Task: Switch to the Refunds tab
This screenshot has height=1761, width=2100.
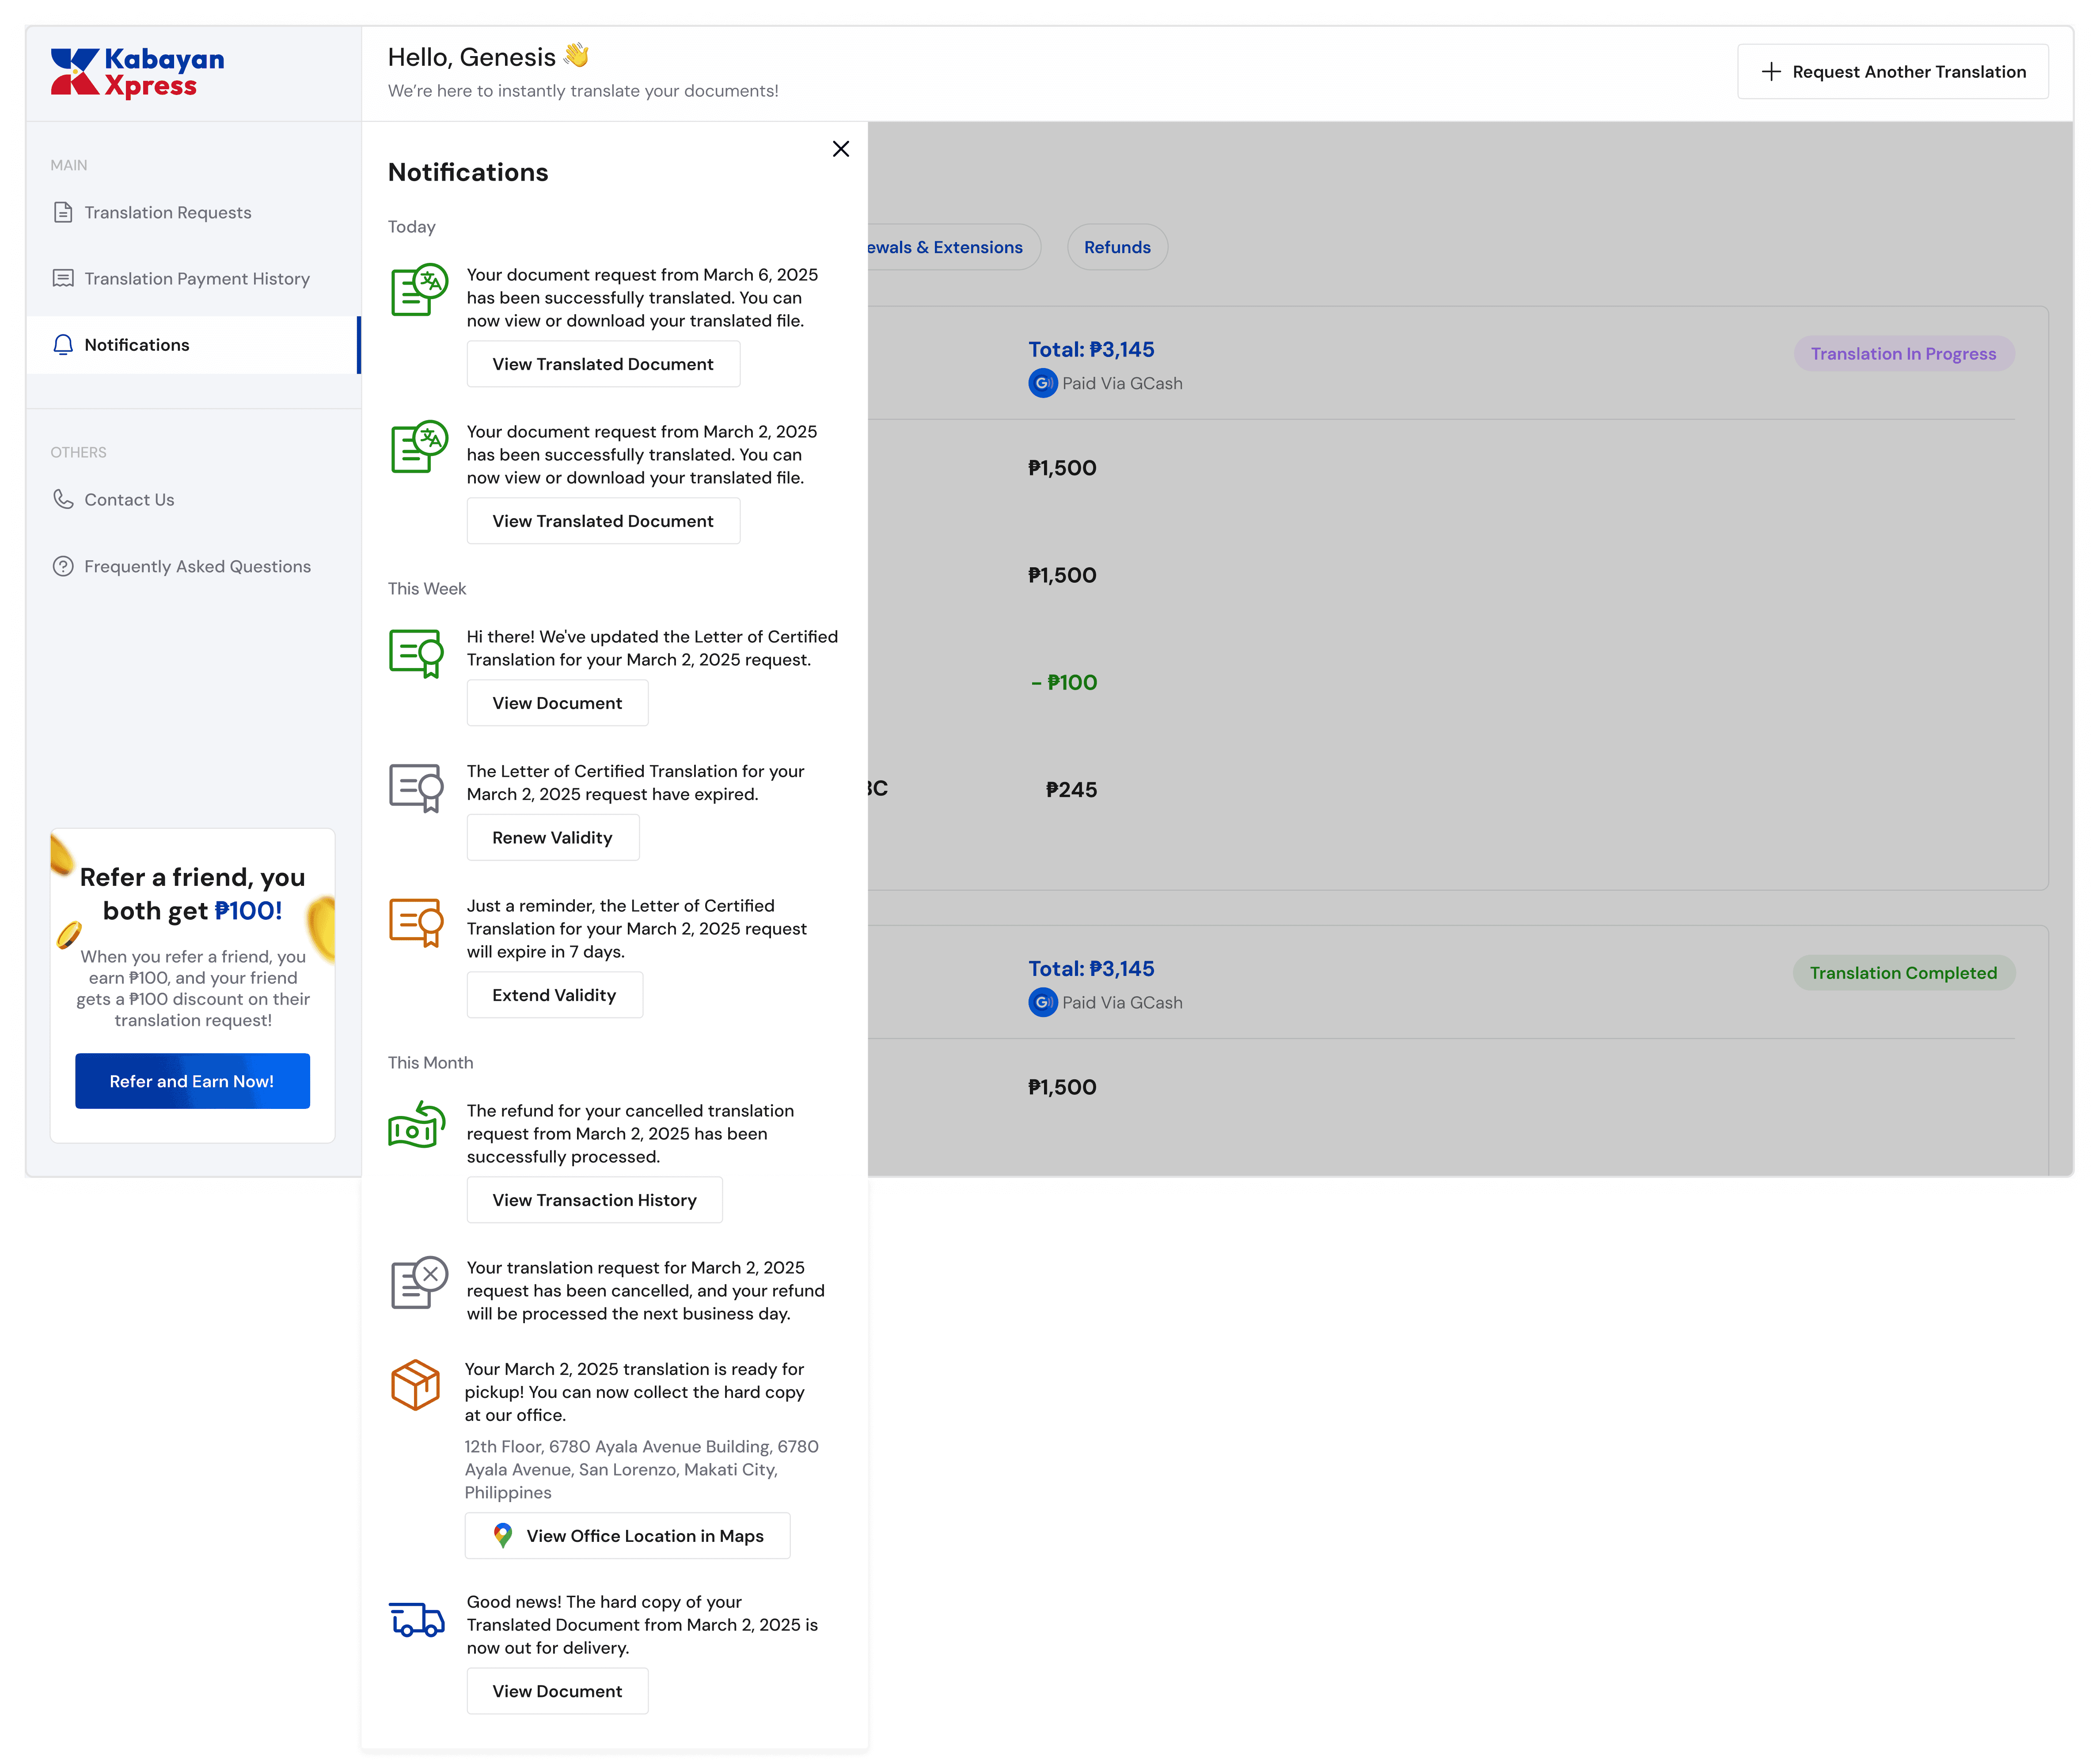Action: pos(1117,247)
